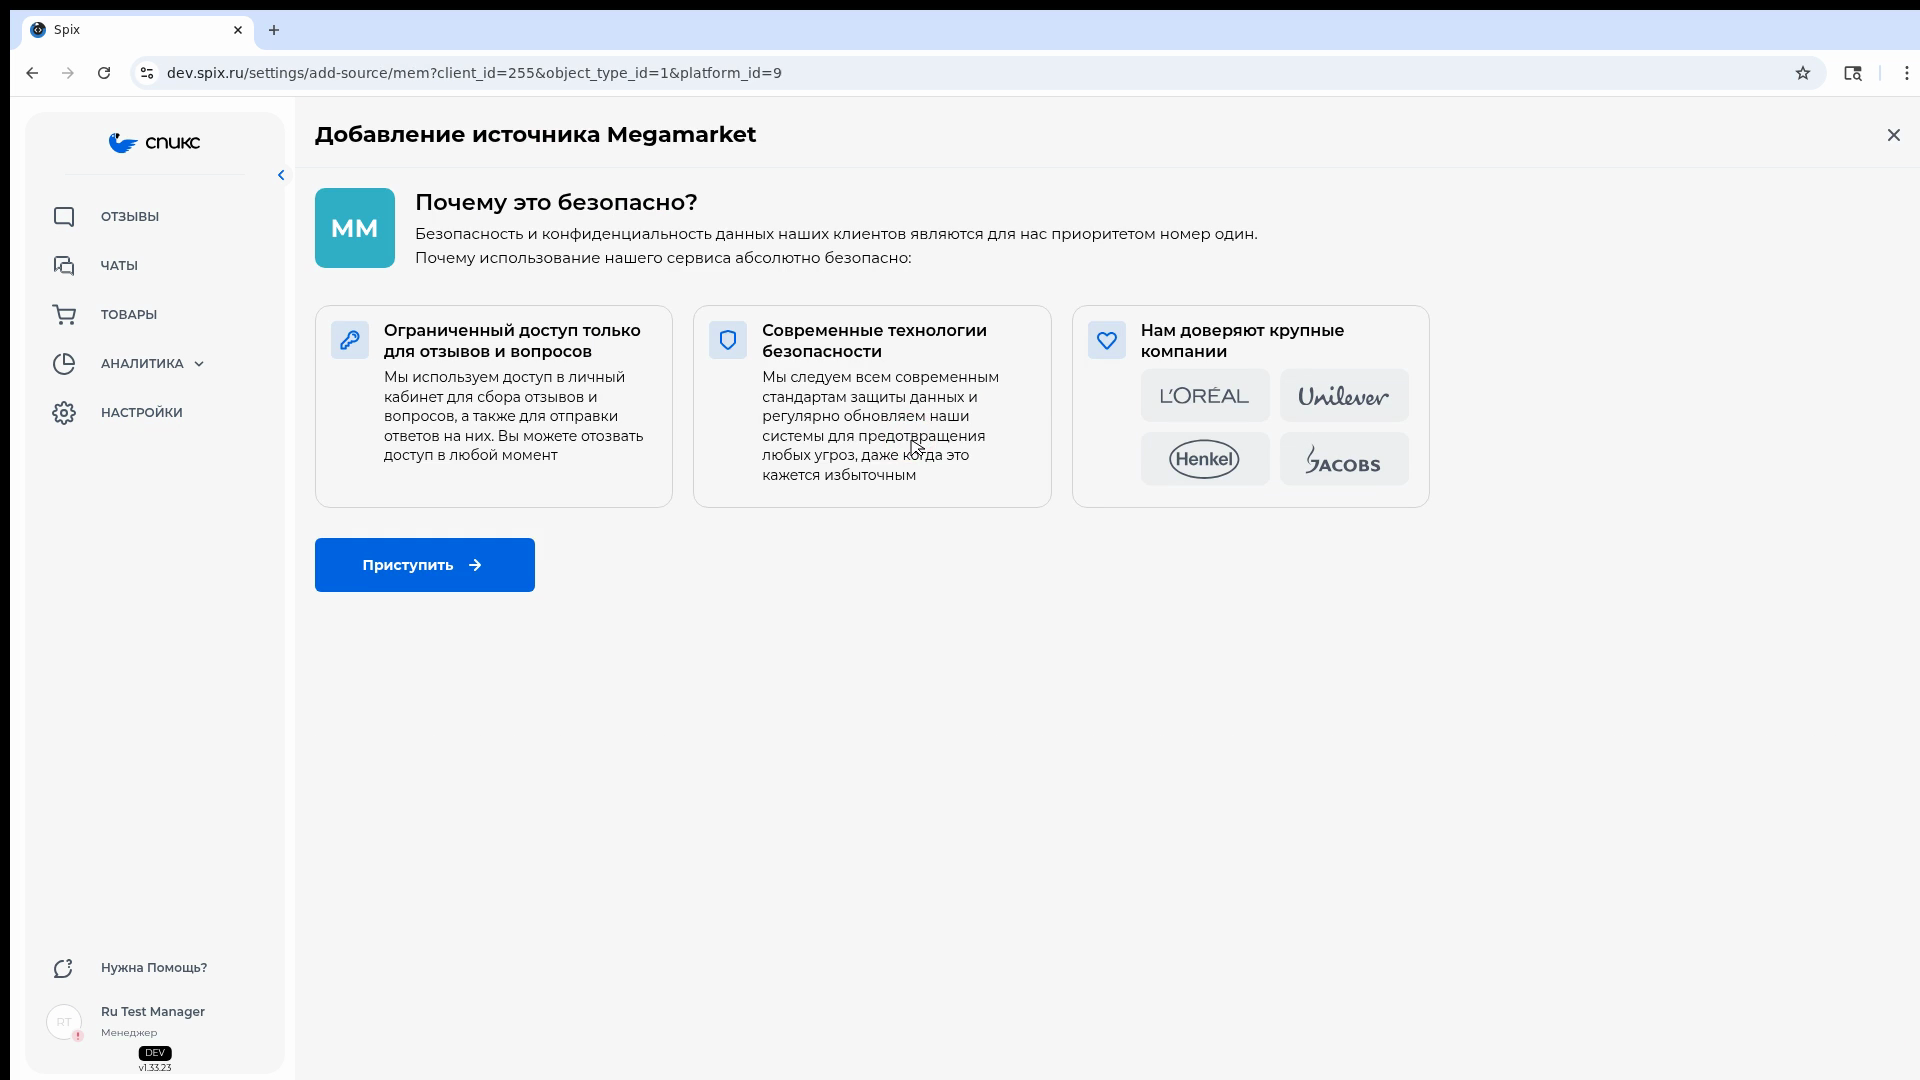Viewport: 1920px width, 1080px height.
Task: Click the Аналитика pie chart icon
Action: [64, 364]
